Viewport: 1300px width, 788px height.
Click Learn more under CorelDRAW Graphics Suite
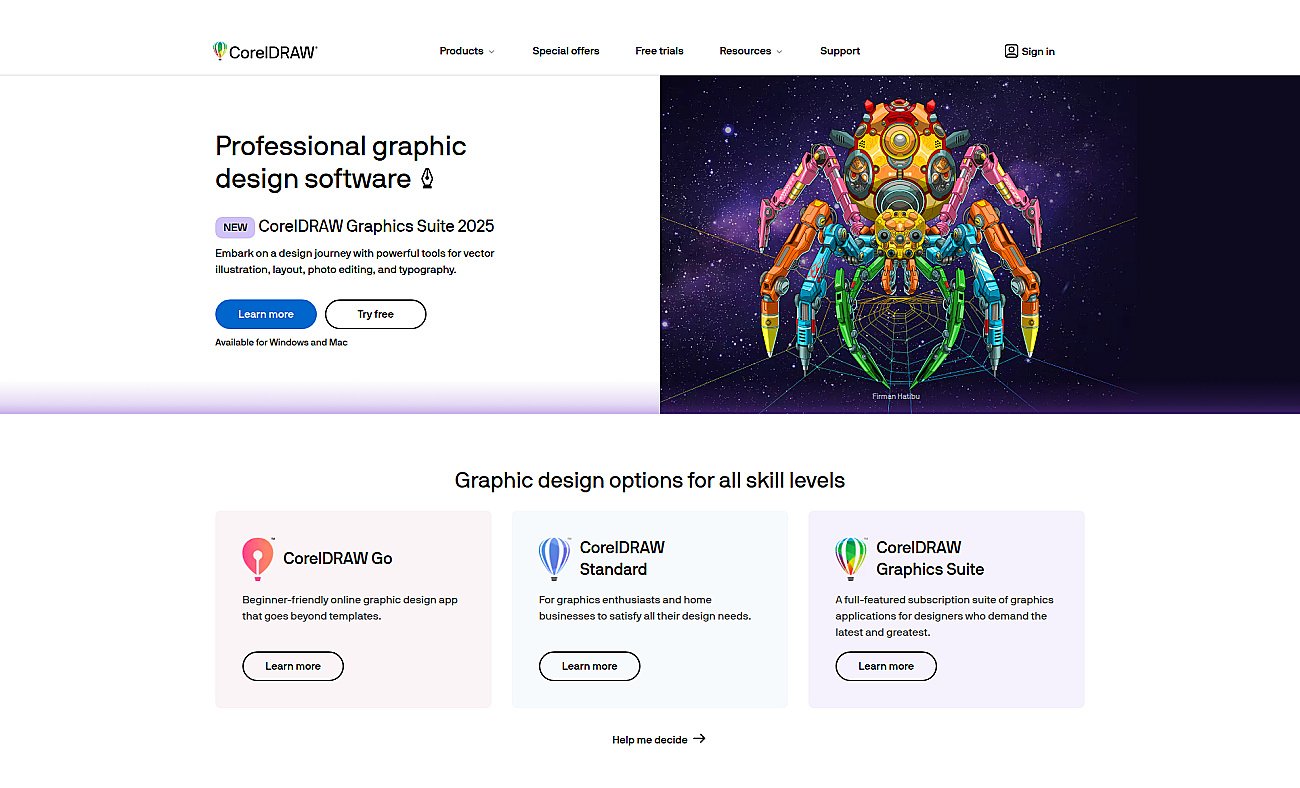(x=886, y=666)
